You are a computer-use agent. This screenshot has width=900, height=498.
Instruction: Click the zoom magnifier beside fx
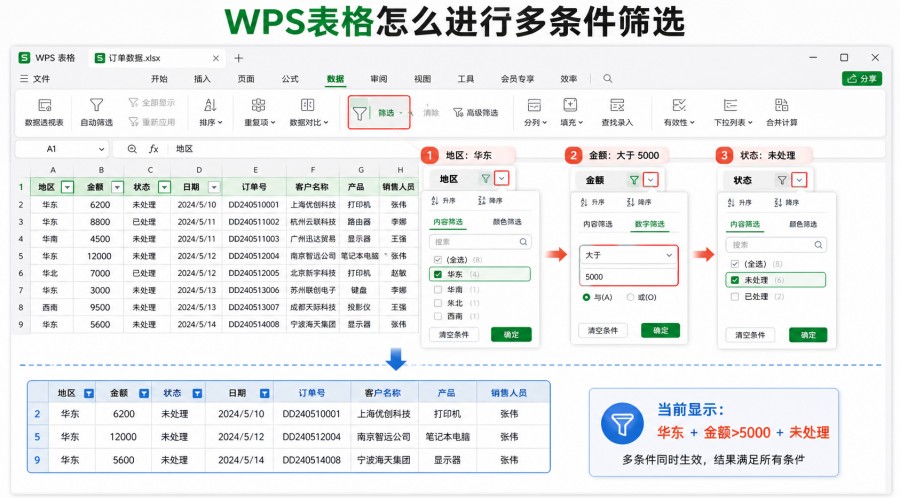point(132,149)
